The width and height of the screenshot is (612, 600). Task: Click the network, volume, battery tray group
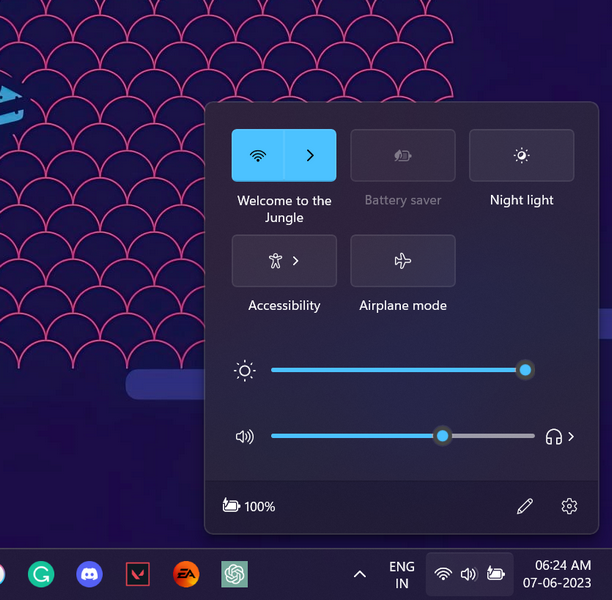pyautogui.click(x=469, y=574)
